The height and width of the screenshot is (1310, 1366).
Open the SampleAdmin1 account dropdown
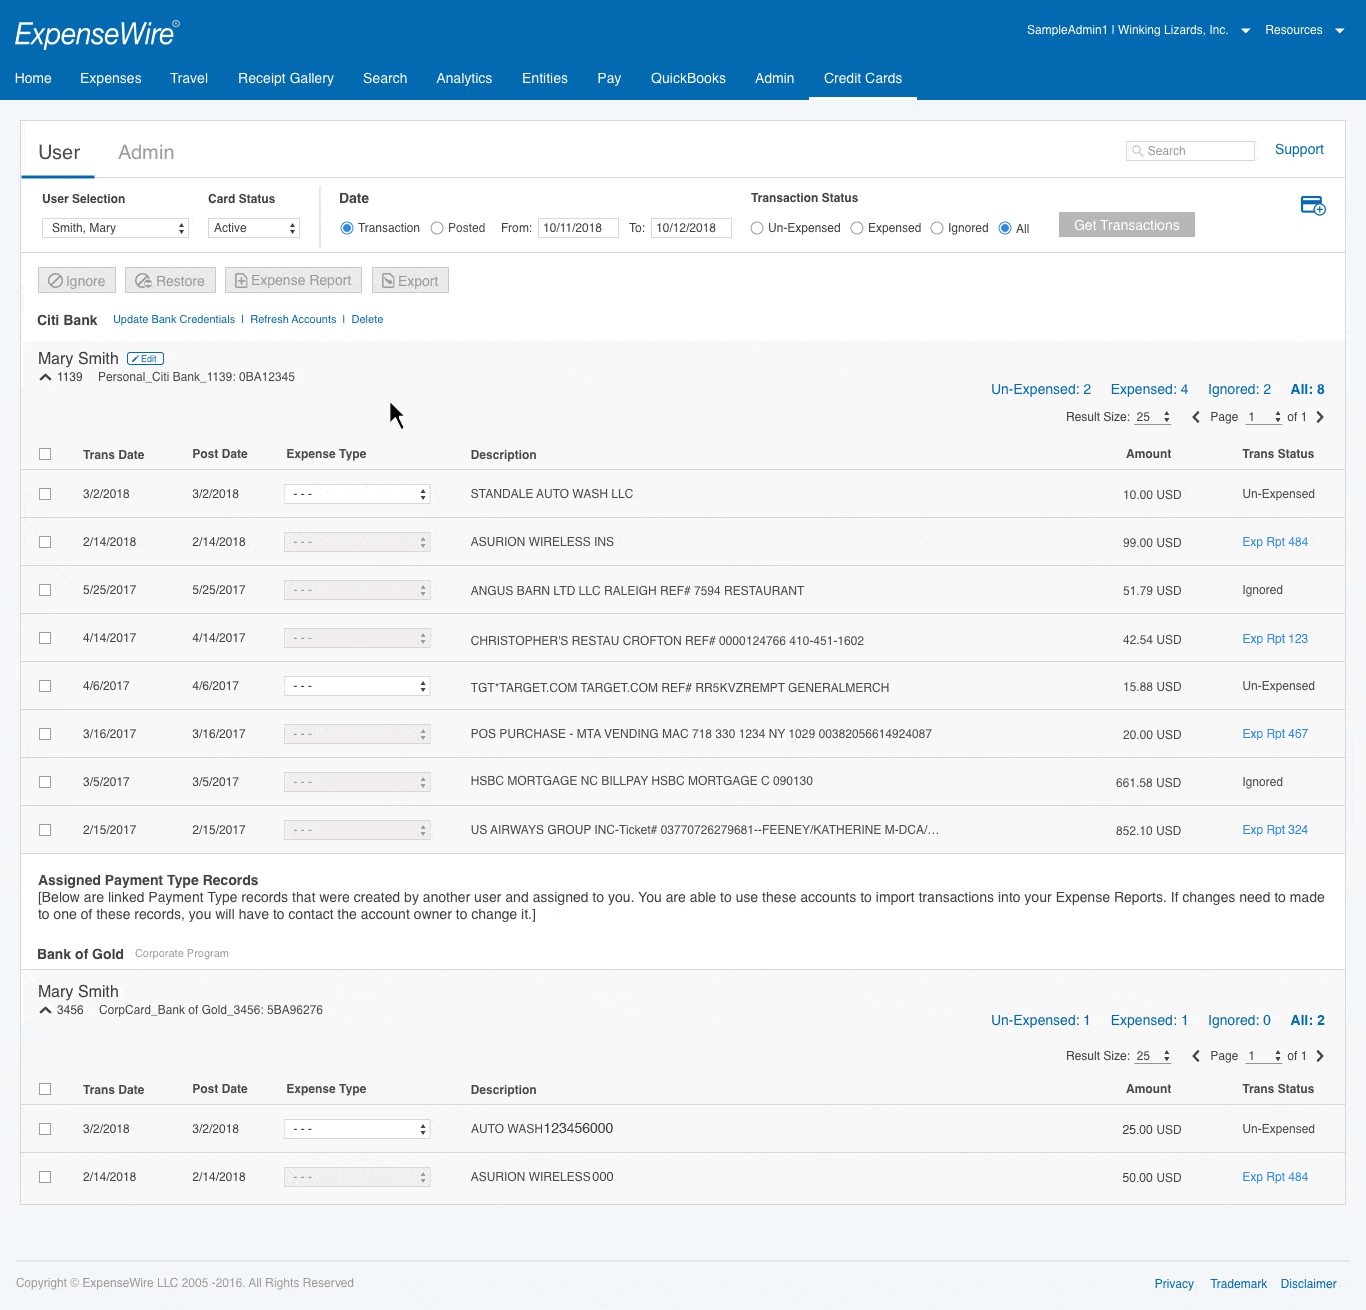click(x=1246, y=31)
